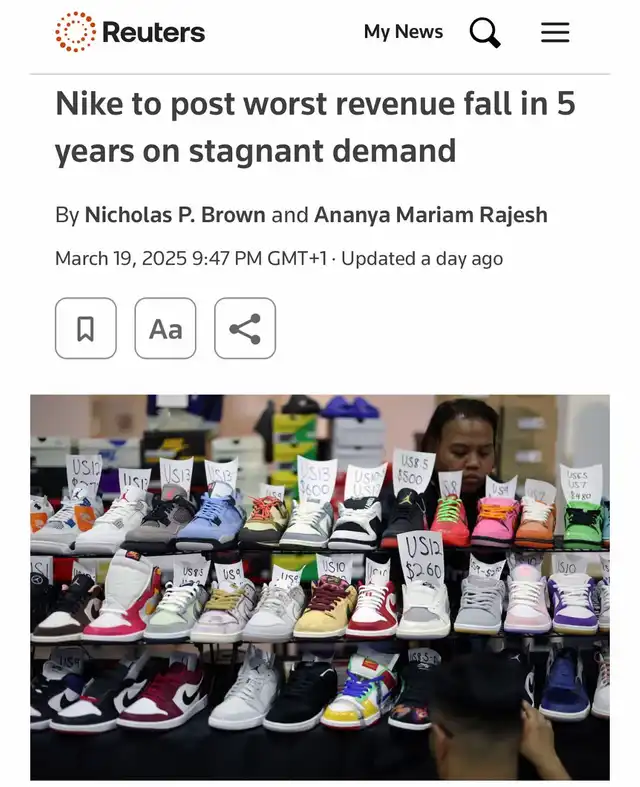Screen dimensions: 640x787
Task: Click the Nike revenue fall headline
Action: click(x=315, y=127)
